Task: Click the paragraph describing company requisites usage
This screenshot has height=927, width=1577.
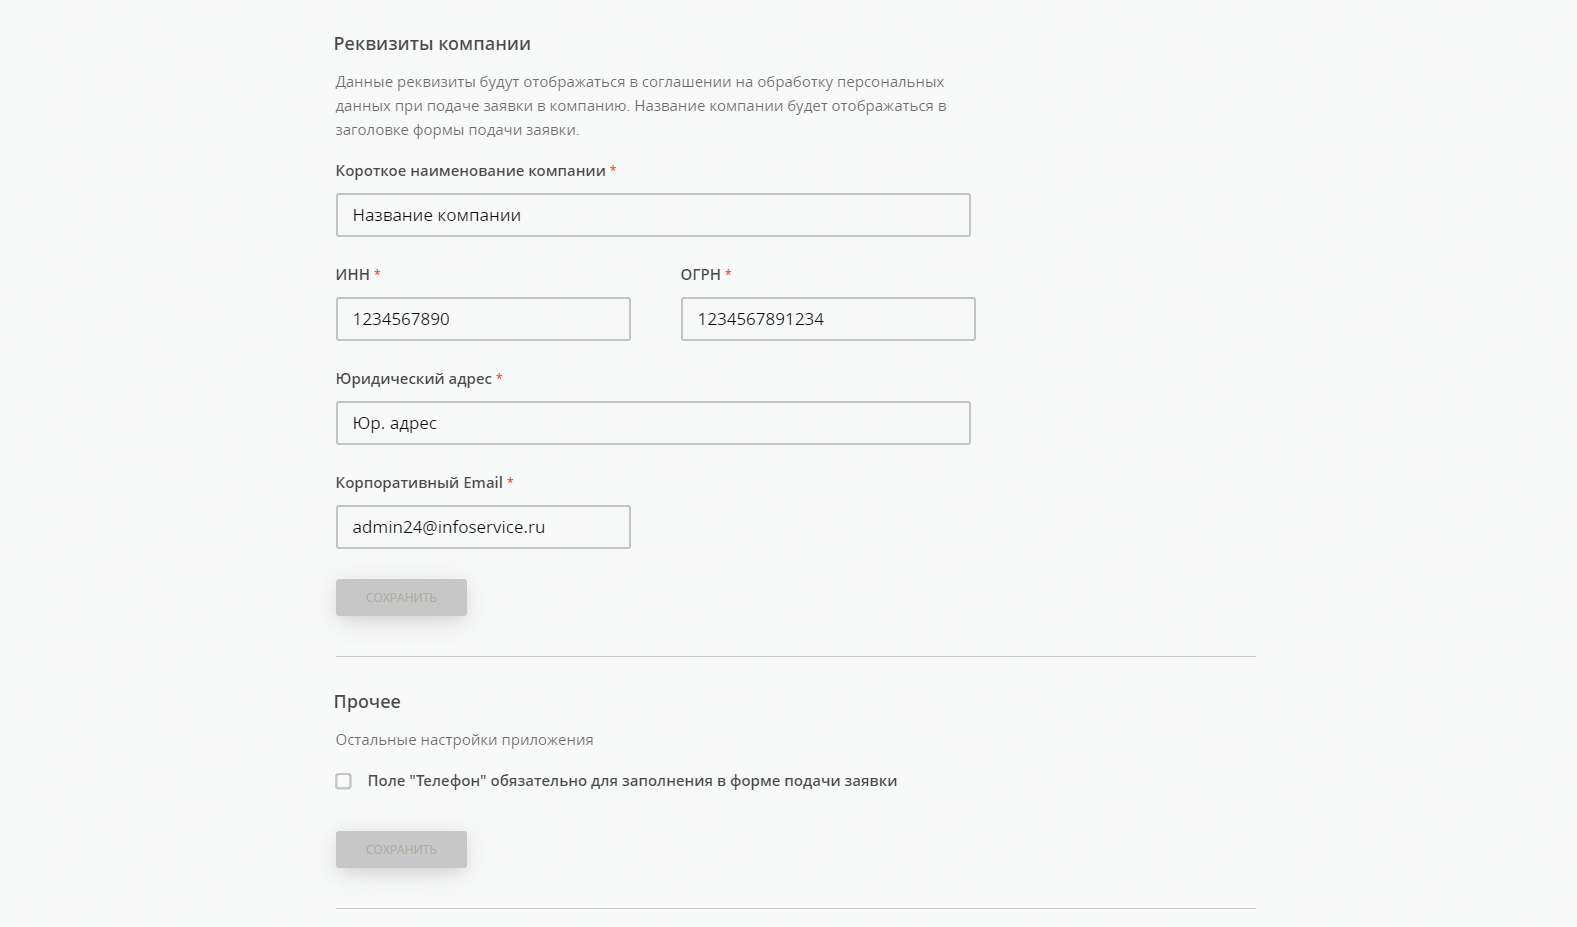Action: pyautogui.click(x=640, y=106)
